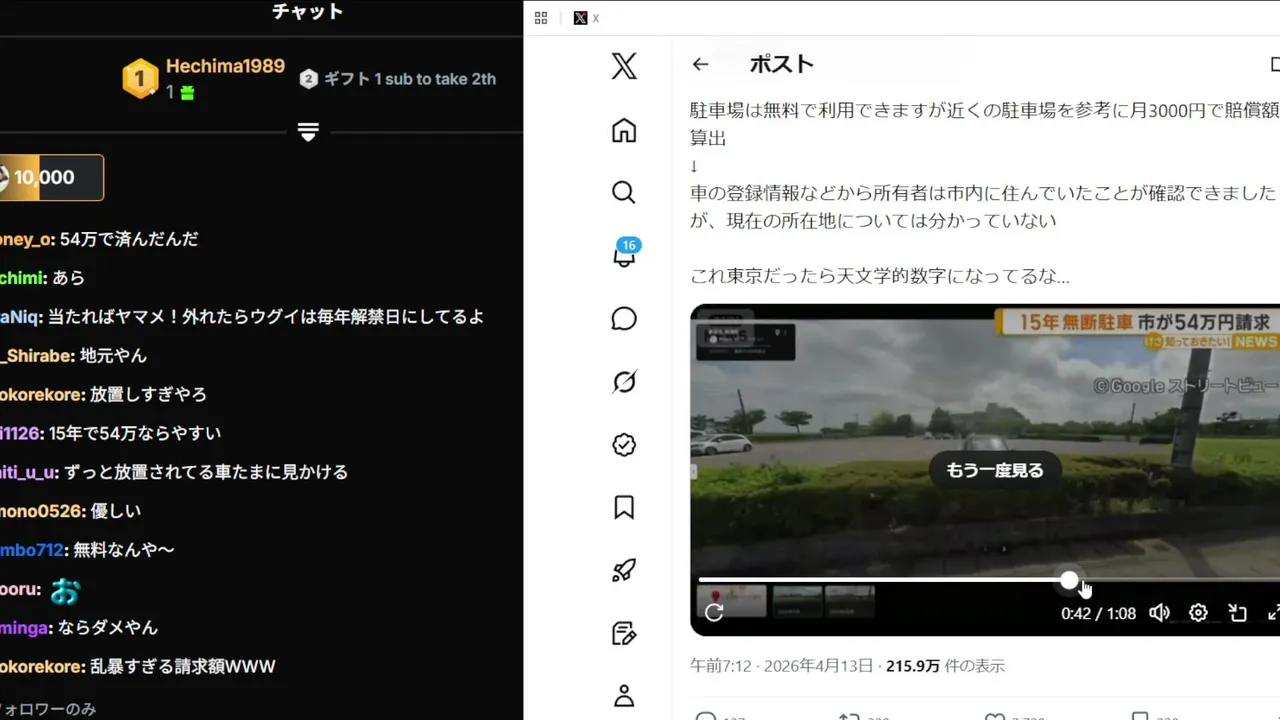Click the もう一度見る watch again button

tap(995, 470)
